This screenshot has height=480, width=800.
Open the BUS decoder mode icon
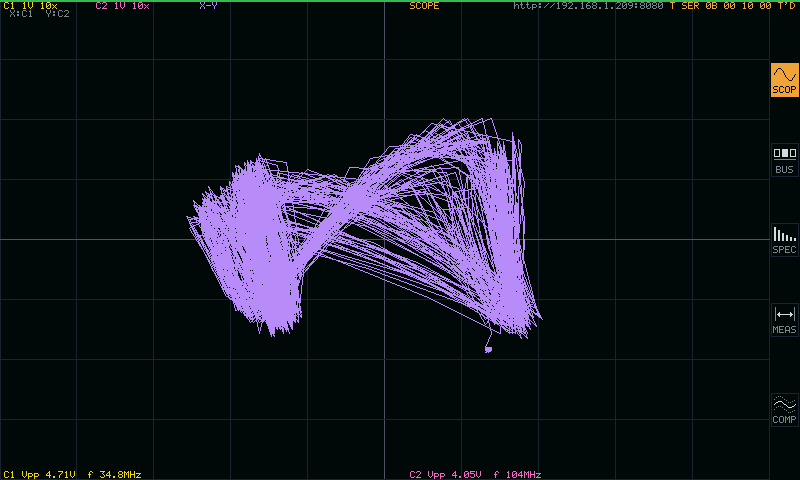pyautogui.click(x=784, y=160)
